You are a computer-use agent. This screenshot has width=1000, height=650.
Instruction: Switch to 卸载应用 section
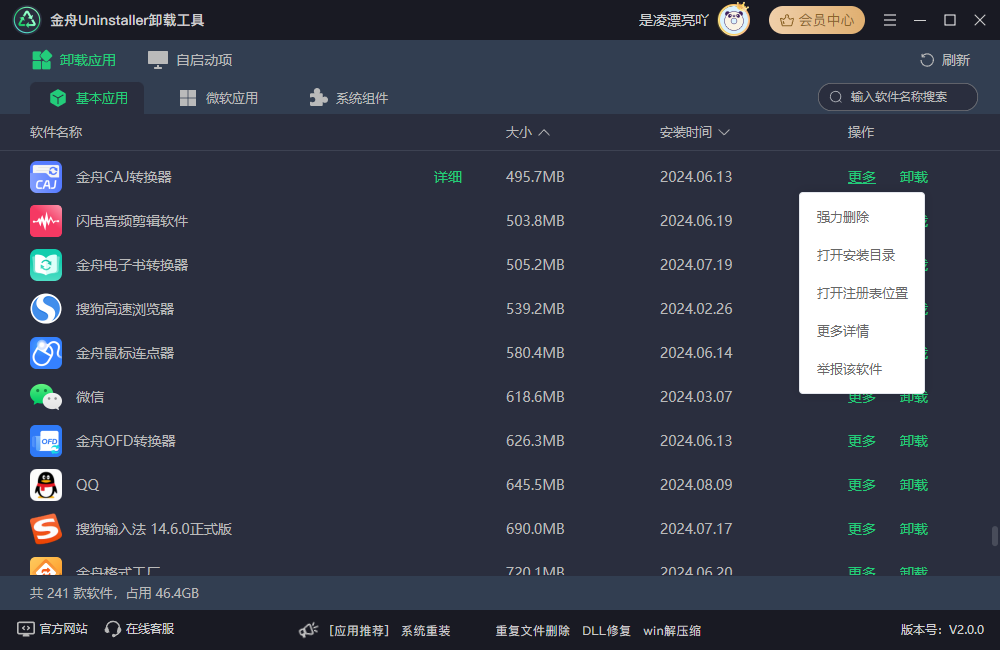pos(74,60)
